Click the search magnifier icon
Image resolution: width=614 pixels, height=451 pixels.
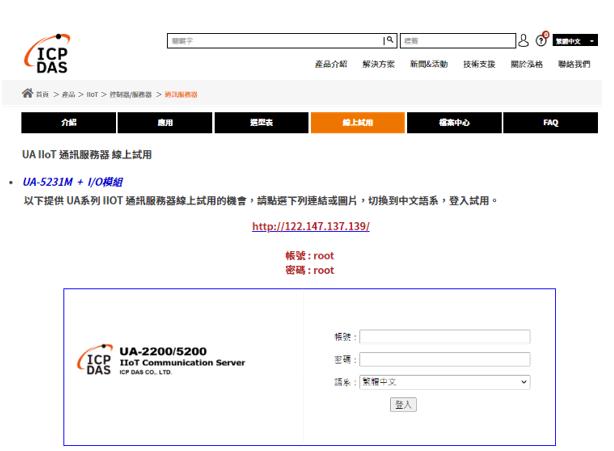point(389,40)
